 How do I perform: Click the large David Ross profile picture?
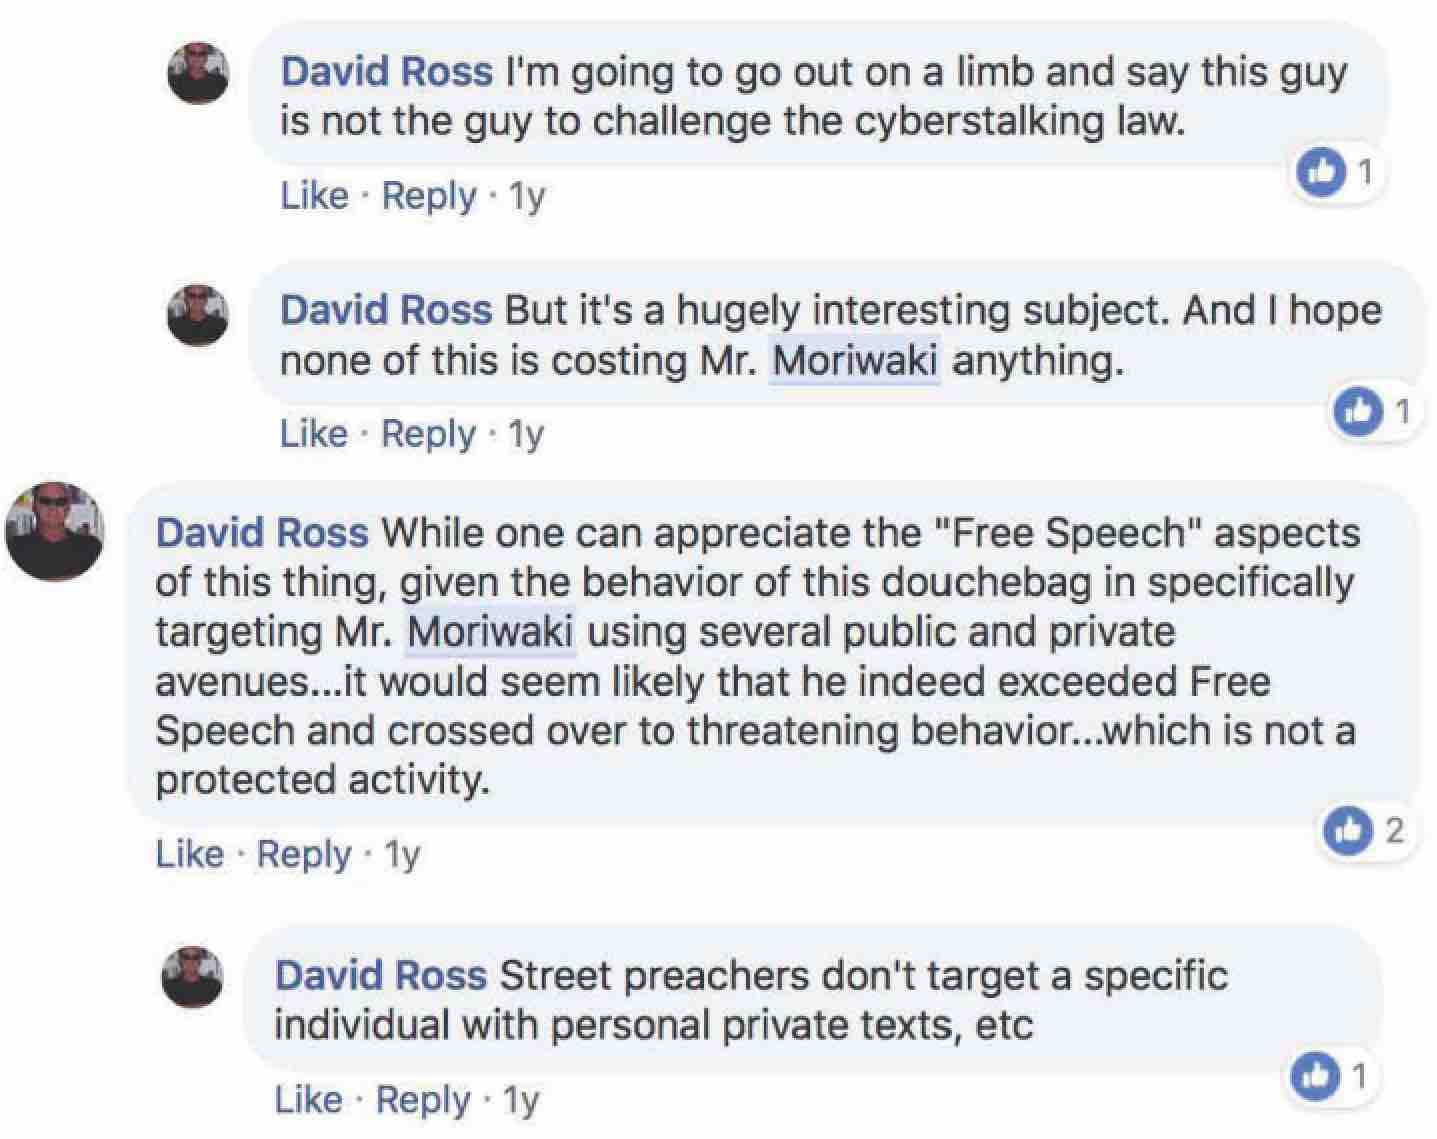(55, 531)
